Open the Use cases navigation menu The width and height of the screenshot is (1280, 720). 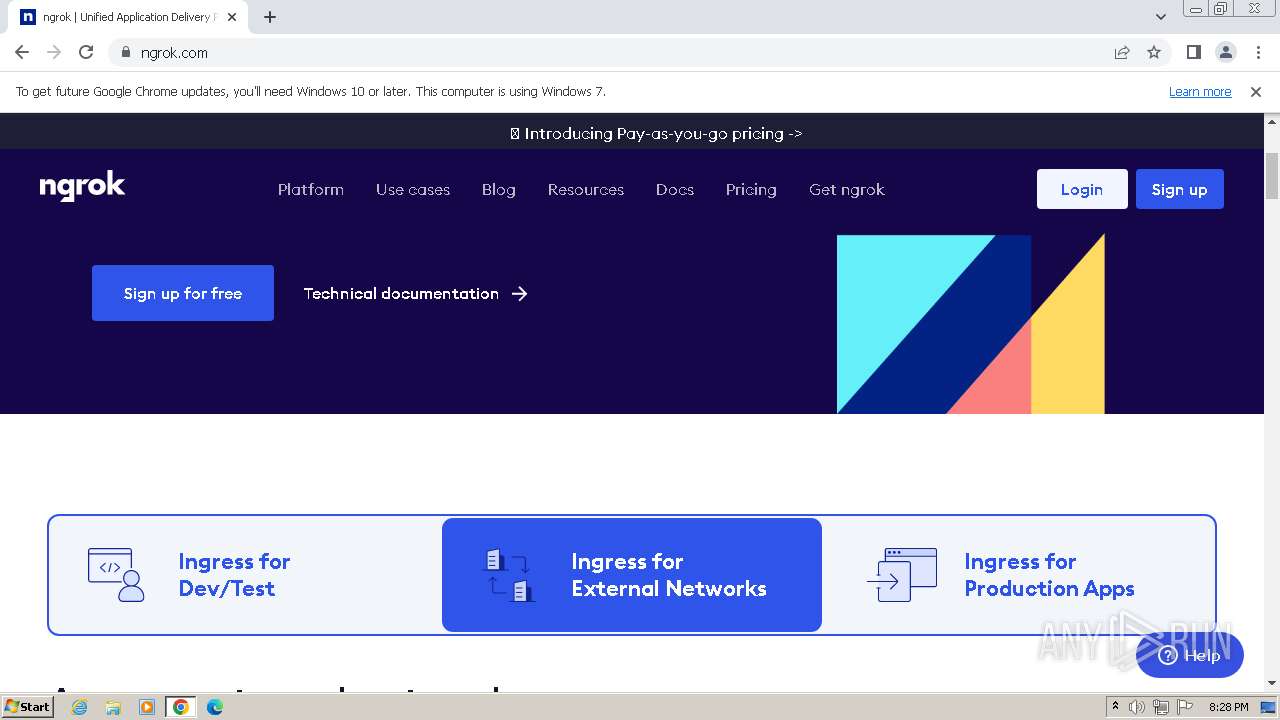pyautogui.click(x=413, y=189)
